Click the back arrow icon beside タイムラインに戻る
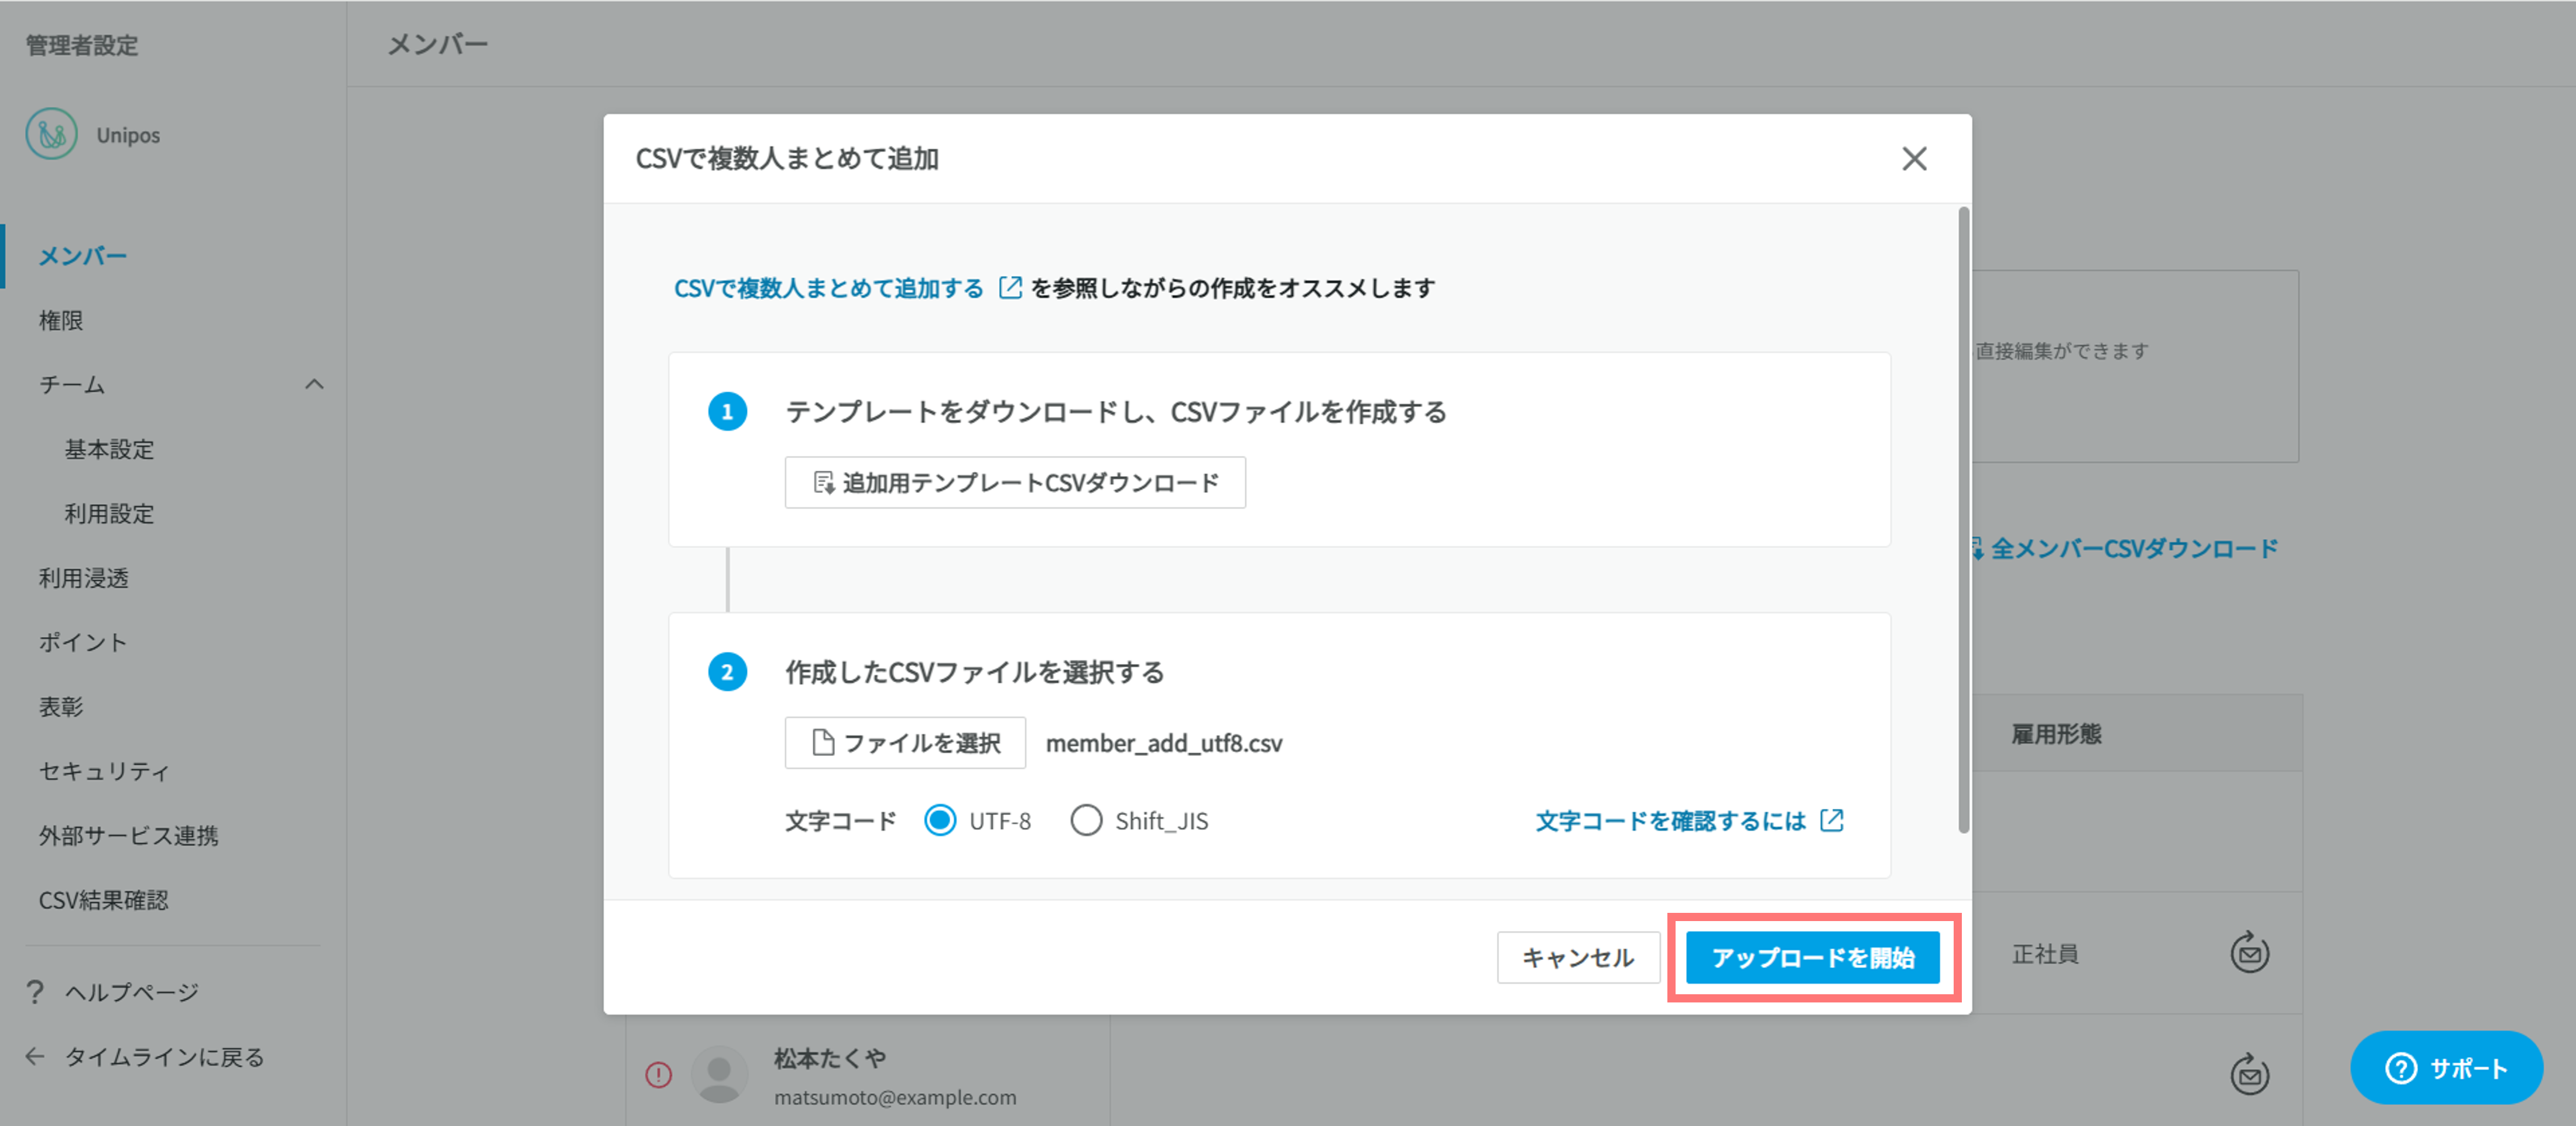This screenshot has width=2576, height=1126. coord(35,1057)
